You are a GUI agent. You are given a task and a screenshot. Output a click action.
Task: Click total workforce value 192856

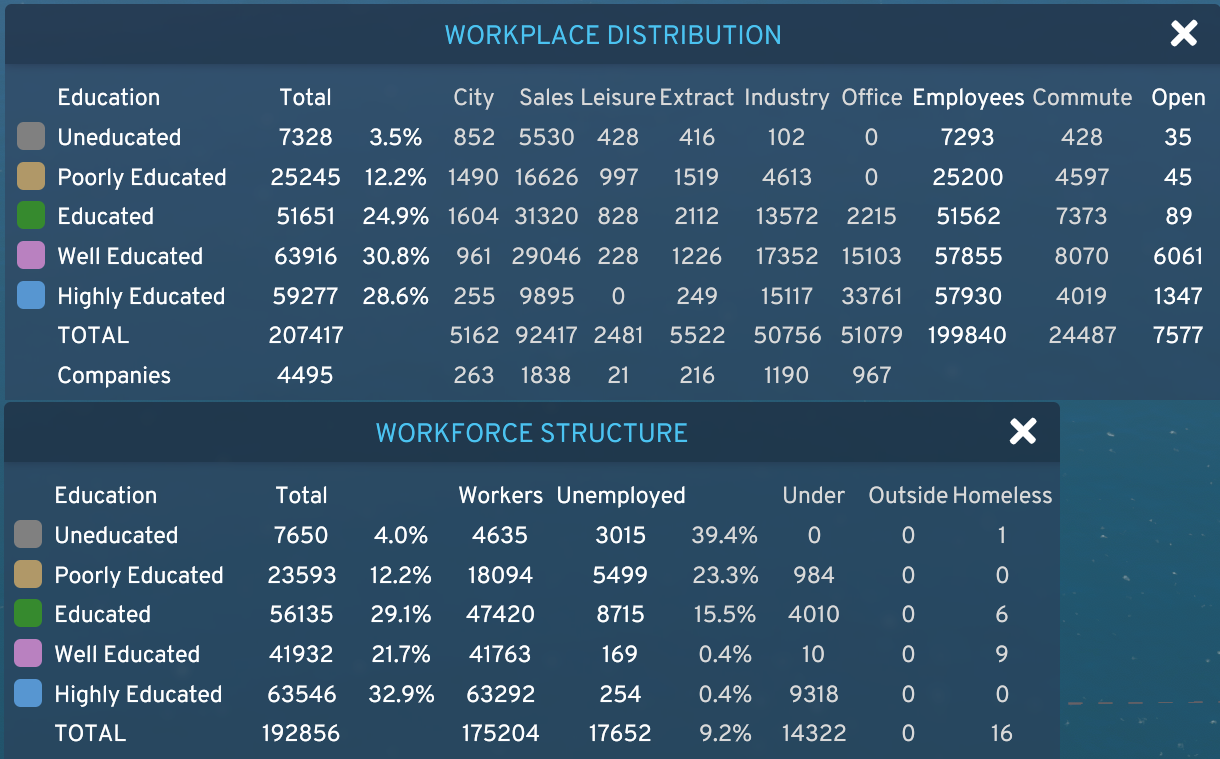point(301,734)
